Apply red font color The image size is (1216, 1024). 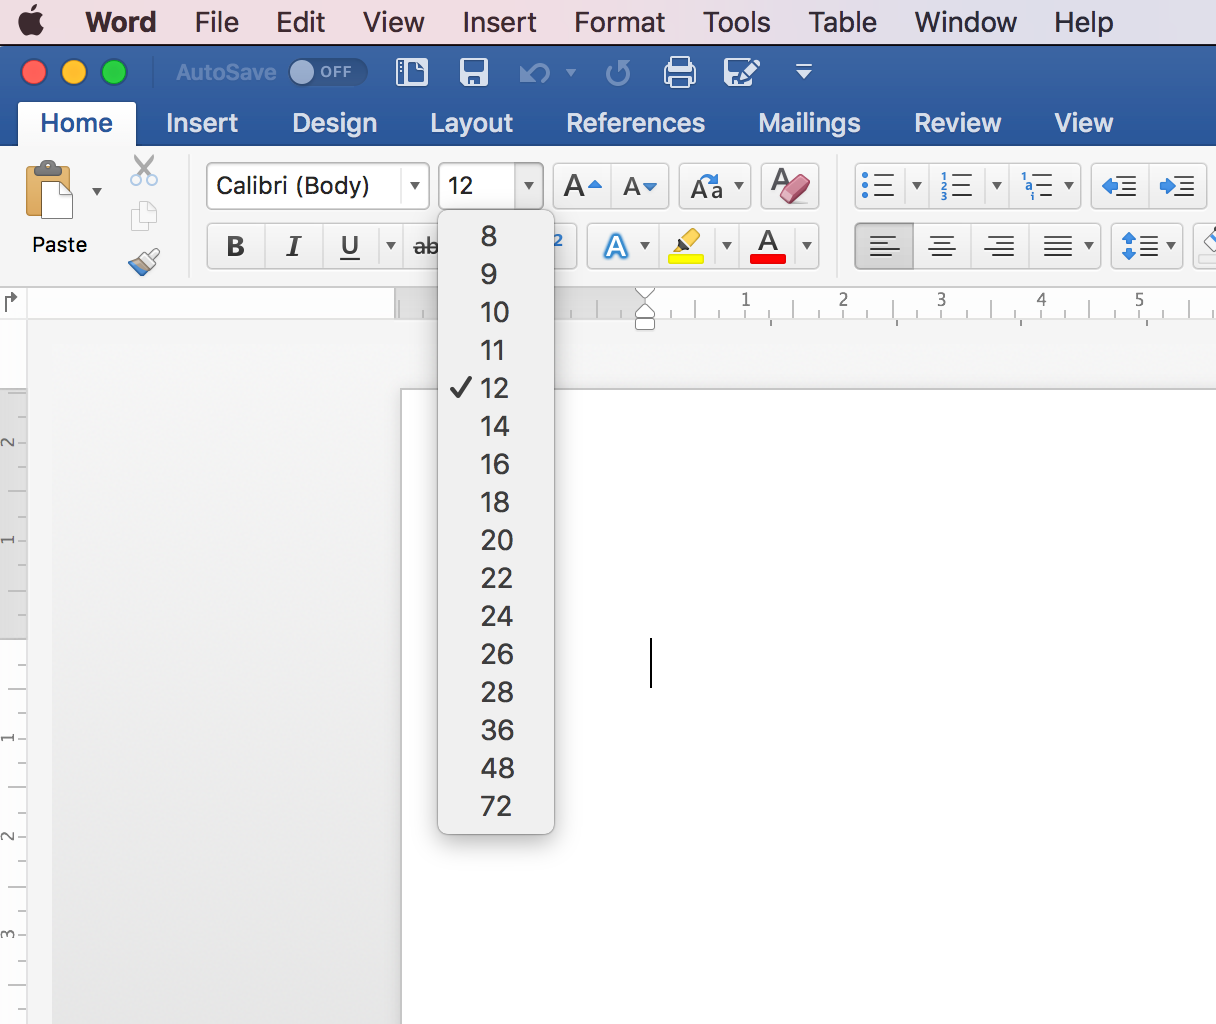click(768, 246)
